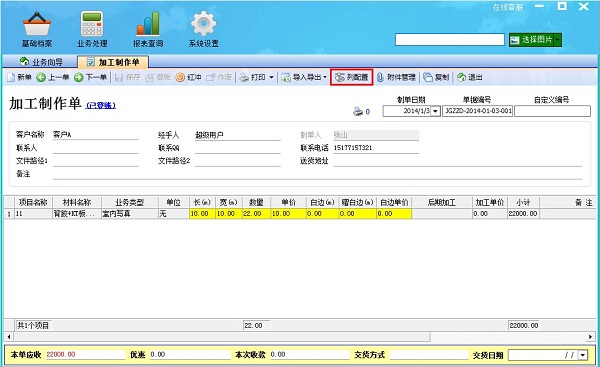Screen dimensions: 600x367
Task: Click the 交货方式 field
Action: (x=429, y=355)
